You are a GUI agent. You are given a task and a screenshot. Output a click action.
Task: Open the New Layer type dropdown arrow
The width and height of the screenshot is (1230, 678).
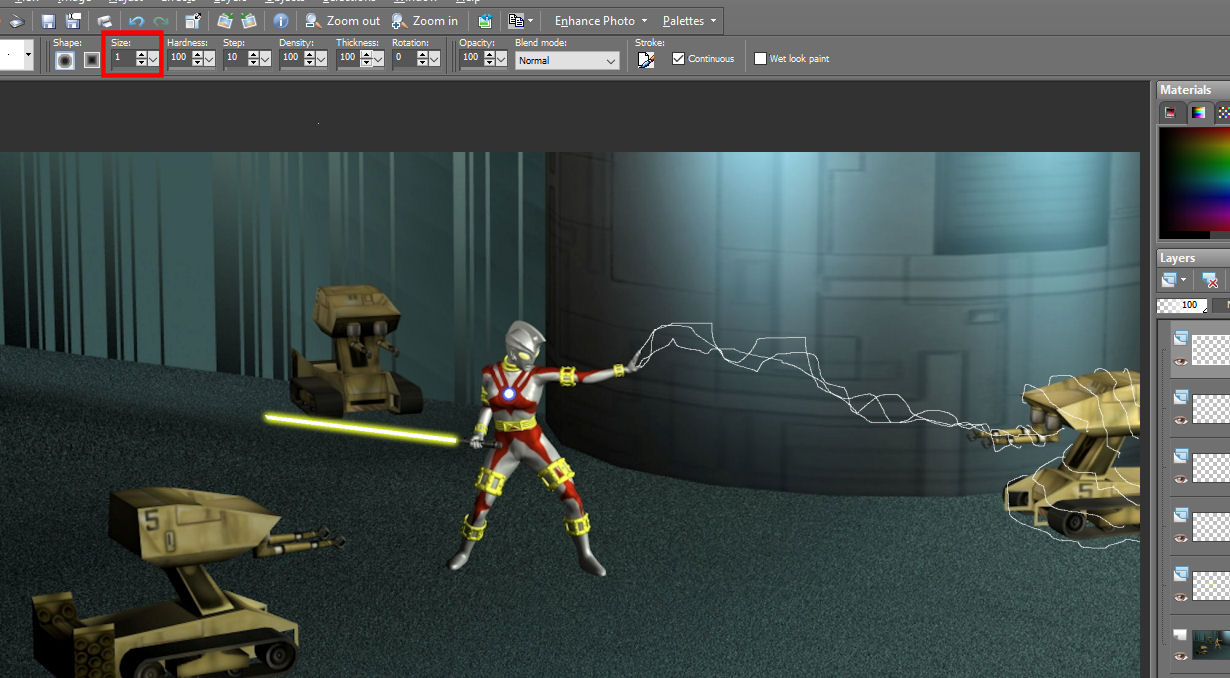pos(1184,280)
